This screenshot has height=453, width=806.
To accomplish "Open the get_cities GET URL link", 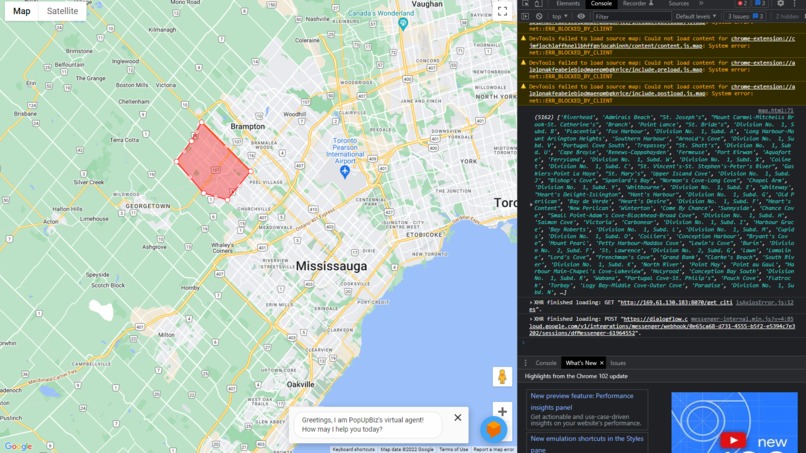I will pyautogui.click(x=674, y=303).
